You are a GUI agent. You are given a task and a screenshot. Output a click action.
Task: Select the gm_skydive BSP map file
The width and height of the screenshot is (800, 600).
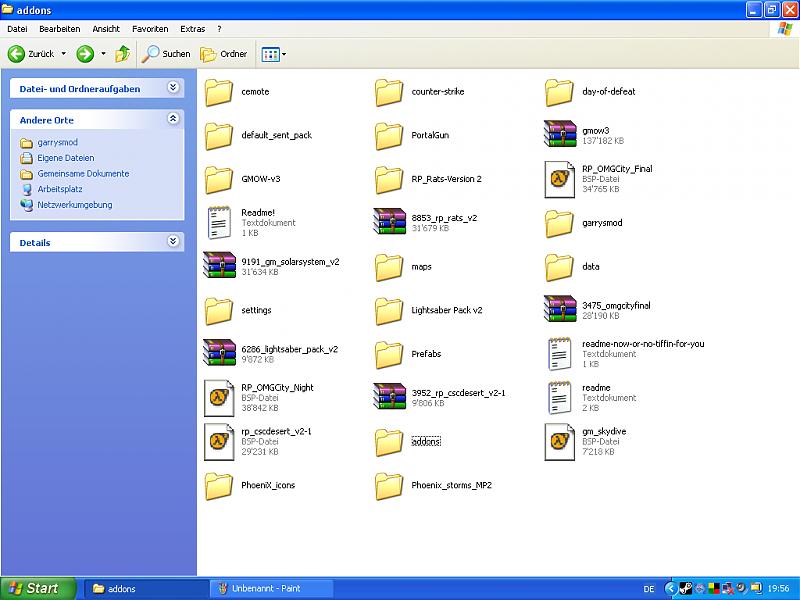pyautogui.click(x=561, y=441)
